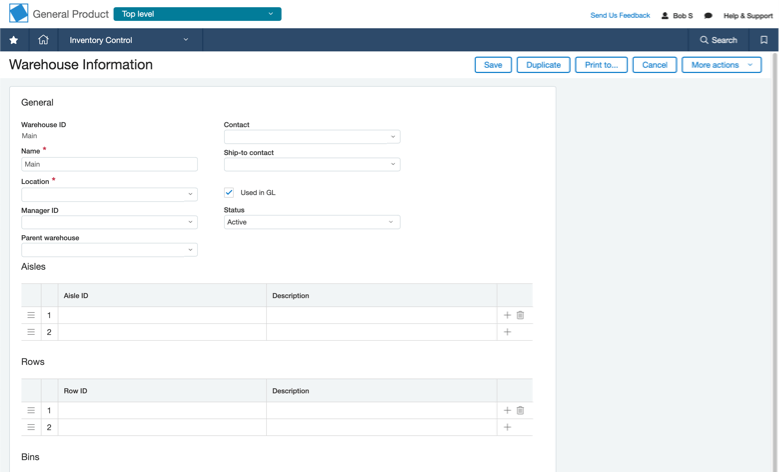Click the Save button
779x472 pixels.
click(x=493, y=65)
